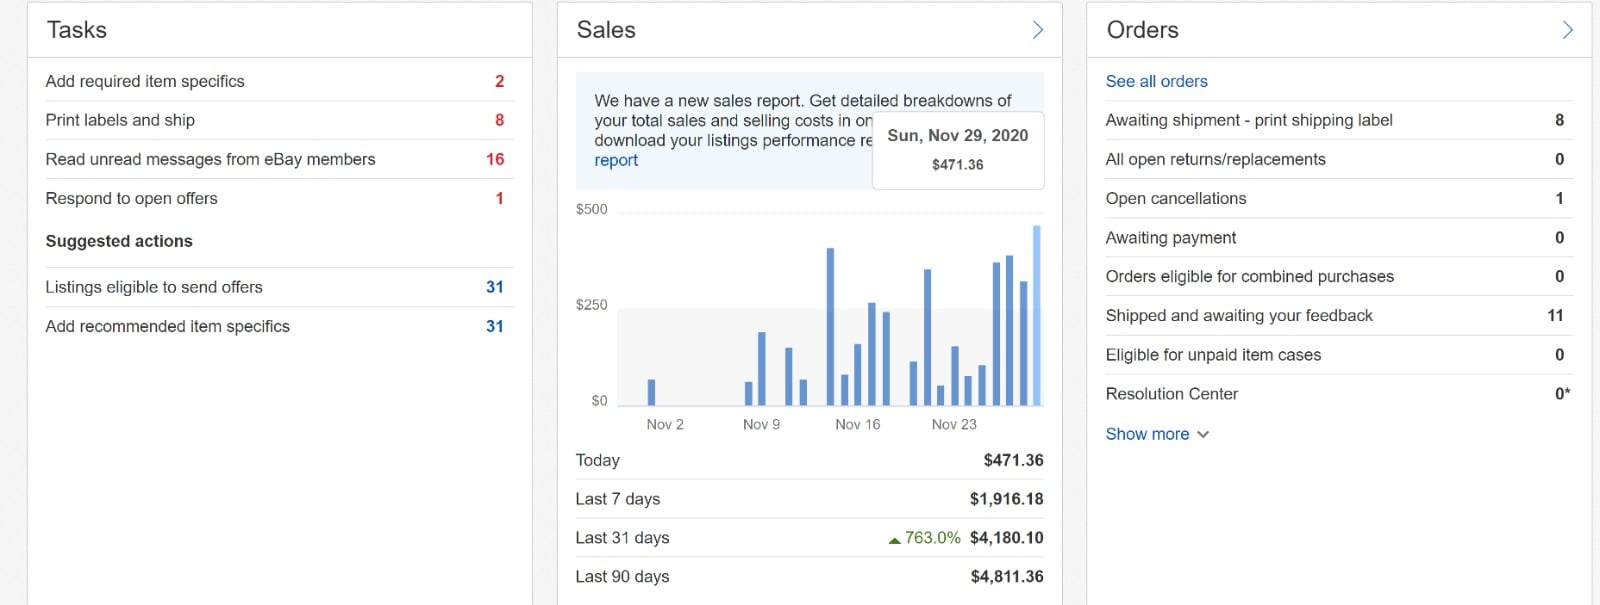Screen dimensions: 1600x605
Task: Open Awaiting shipment - print shipping label
Action: [1249, 120]
